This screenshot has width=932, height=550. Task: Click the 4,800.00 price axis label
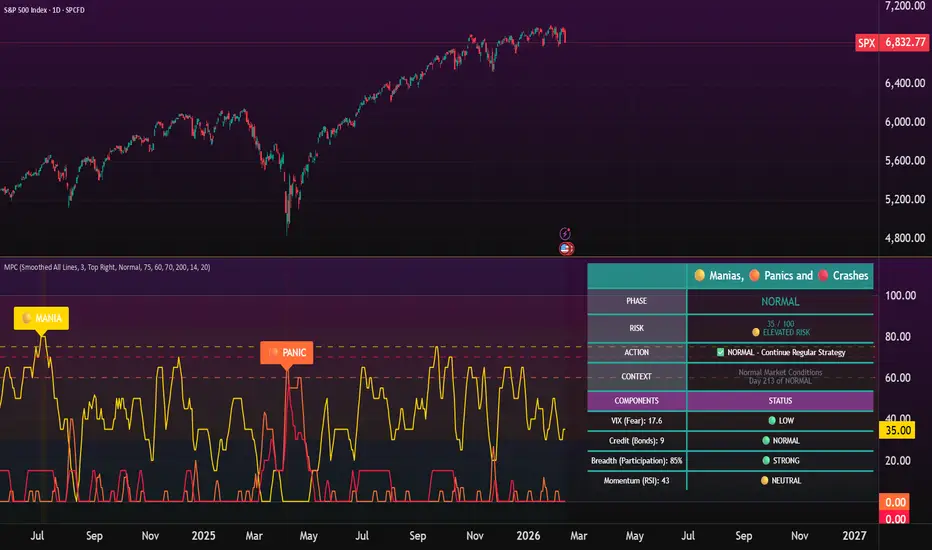pyautogui.click(x=905, y=238)
